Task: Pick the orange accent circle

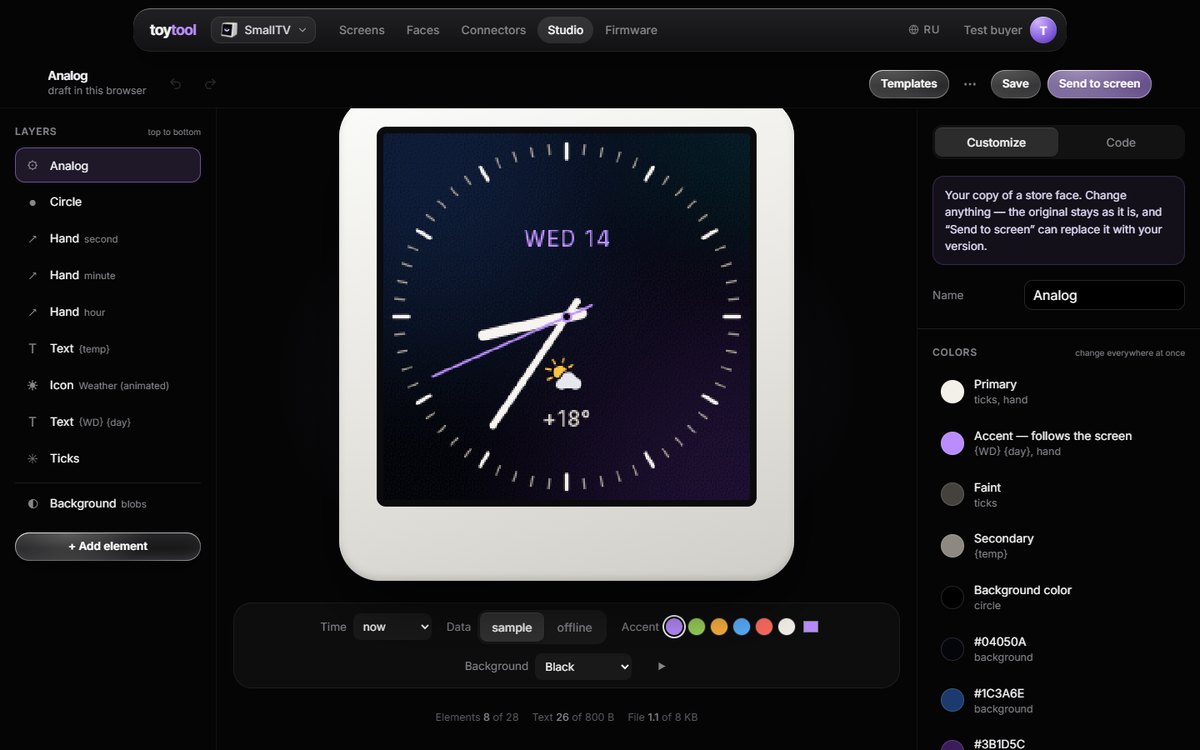Action: [x=719, y=627]
